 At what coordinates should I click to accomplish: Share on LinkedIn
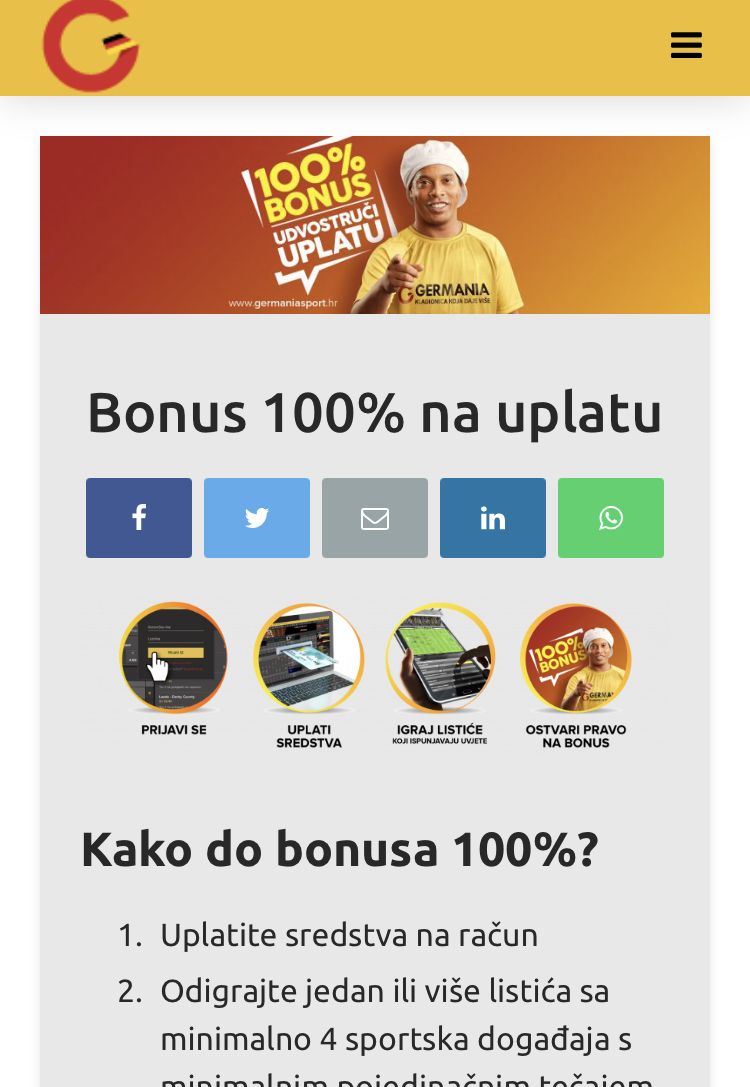point(493,518)
